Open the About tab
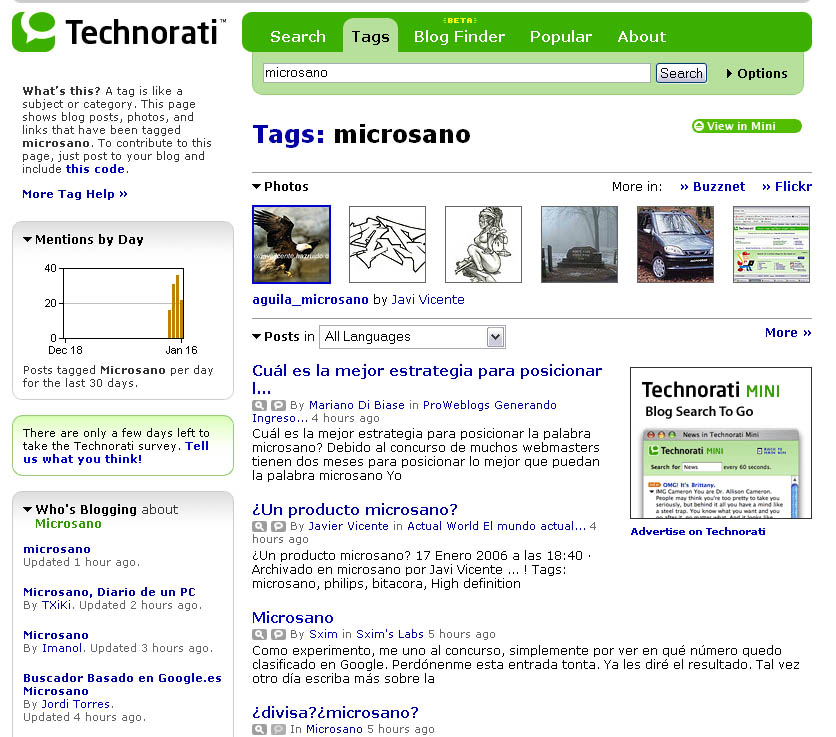This screenshot has height=737, width=836. 642,36
